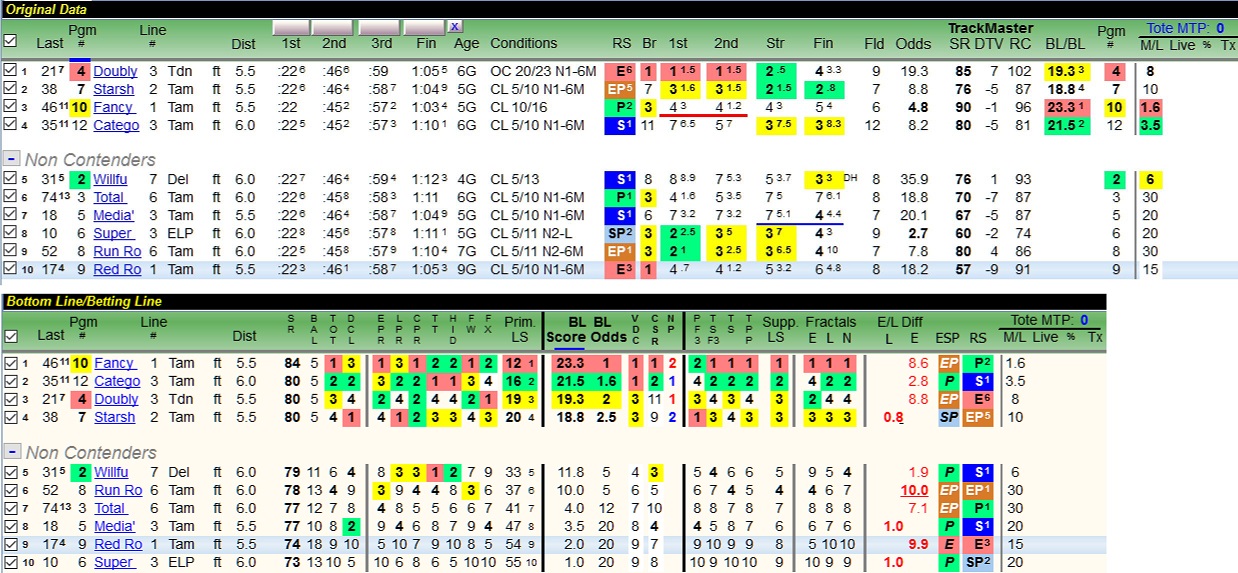Select E/L Diff value 9.9 in Red Ro row
The height and width of the screenshot is (573, 1238).
pos(917,544)
